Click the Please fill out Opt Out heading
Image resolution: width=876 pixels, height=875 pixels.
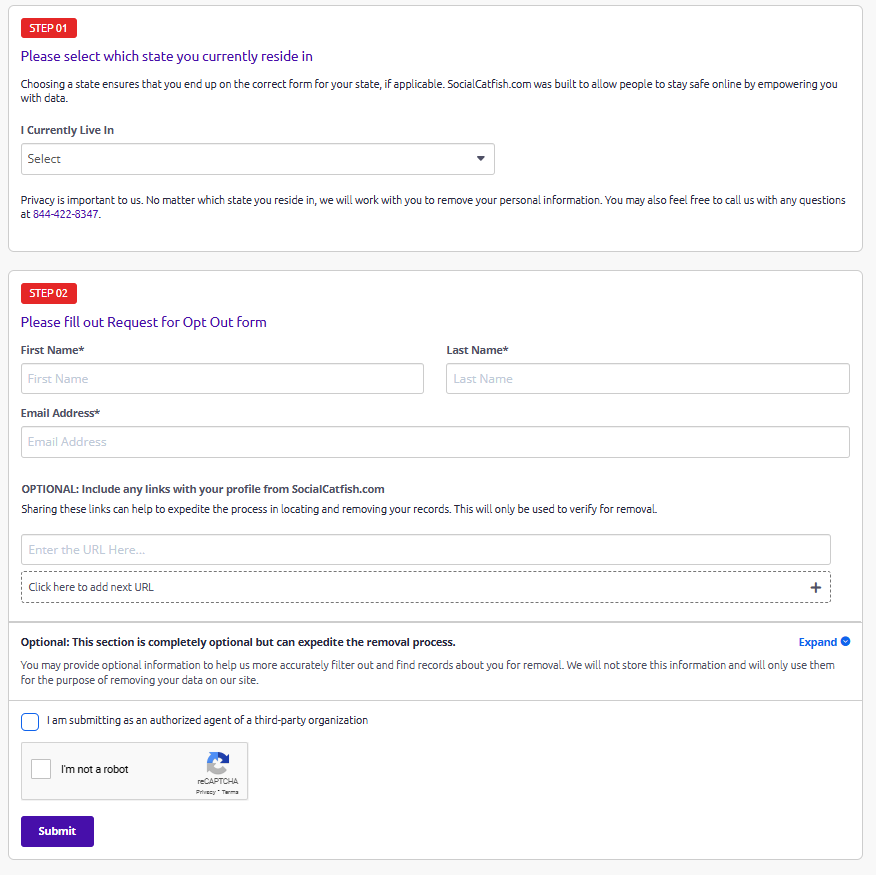(145, 322)
